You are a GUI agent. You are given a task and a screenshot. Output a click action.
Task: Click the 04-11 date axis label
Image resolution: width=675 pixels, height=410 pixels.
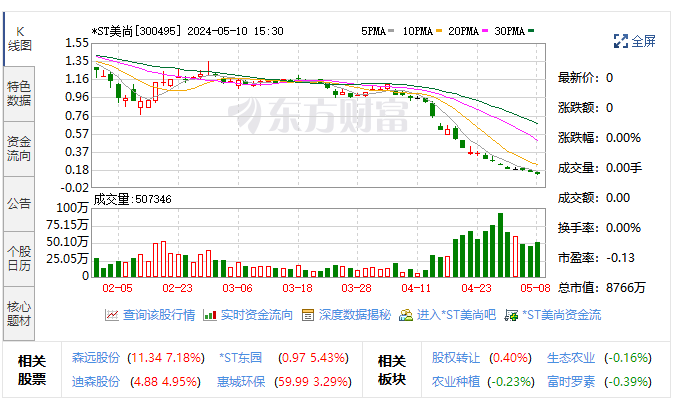click(x=416, y=288)
